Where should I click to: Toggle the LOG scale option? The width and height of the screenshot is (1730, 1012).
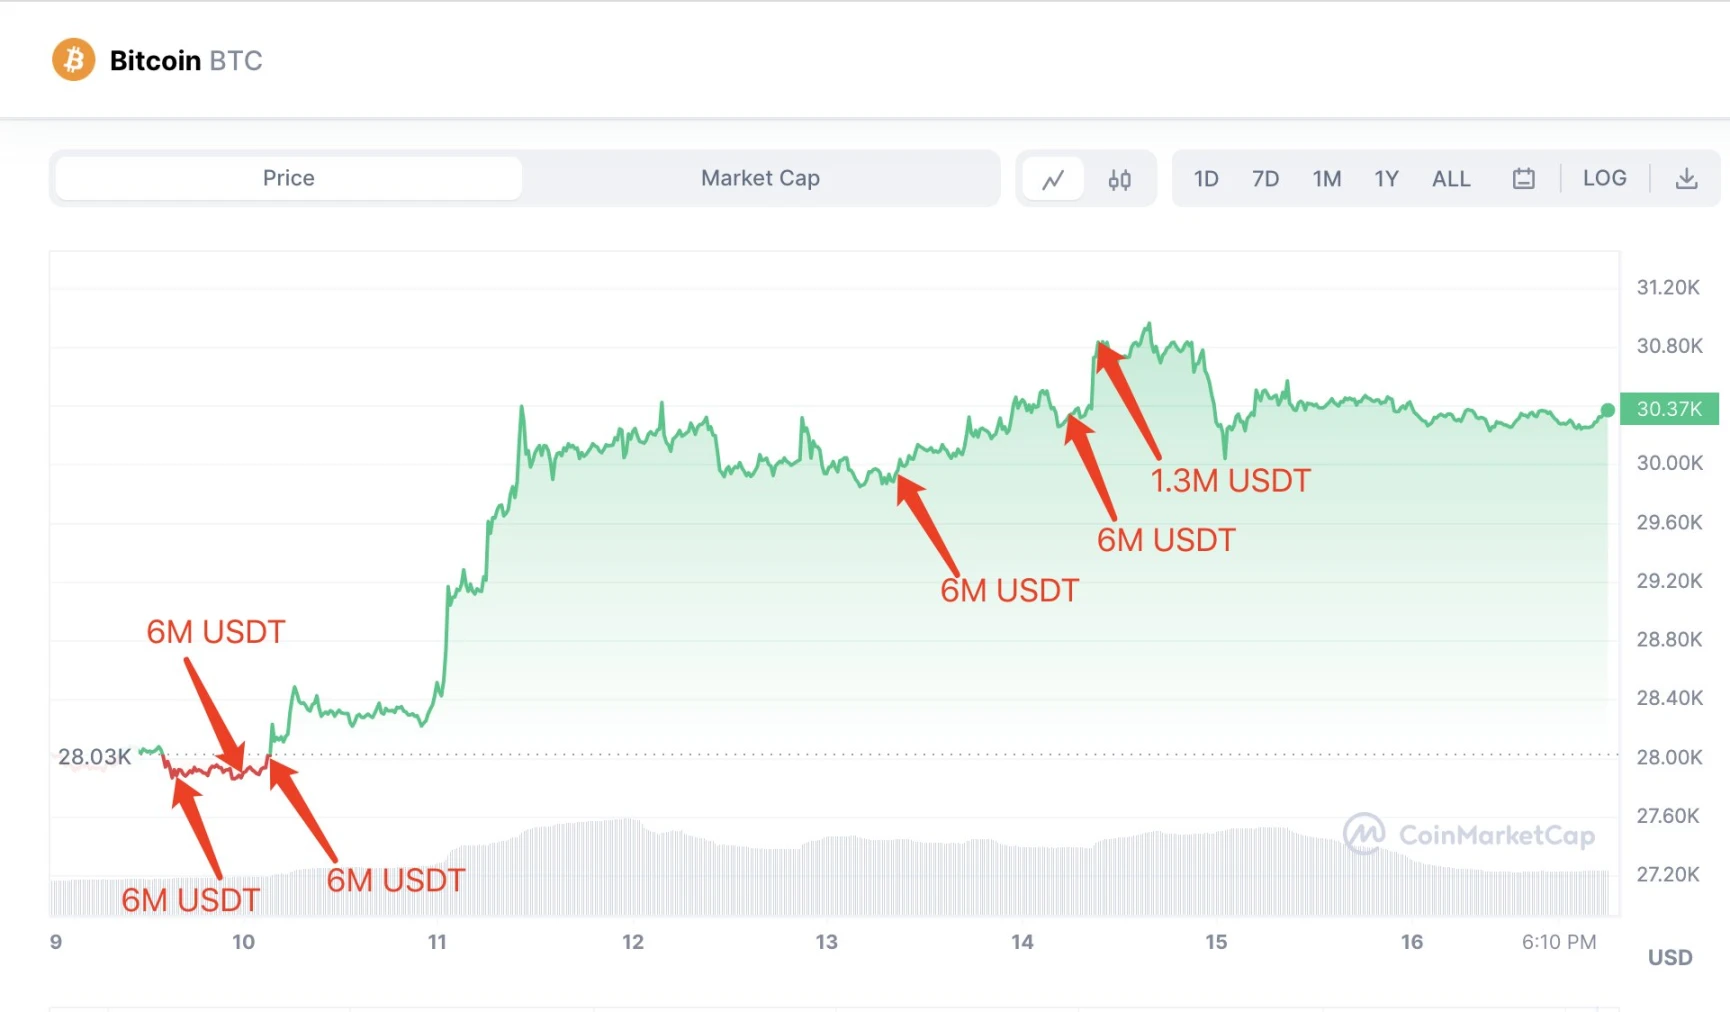pos(1604,178)
